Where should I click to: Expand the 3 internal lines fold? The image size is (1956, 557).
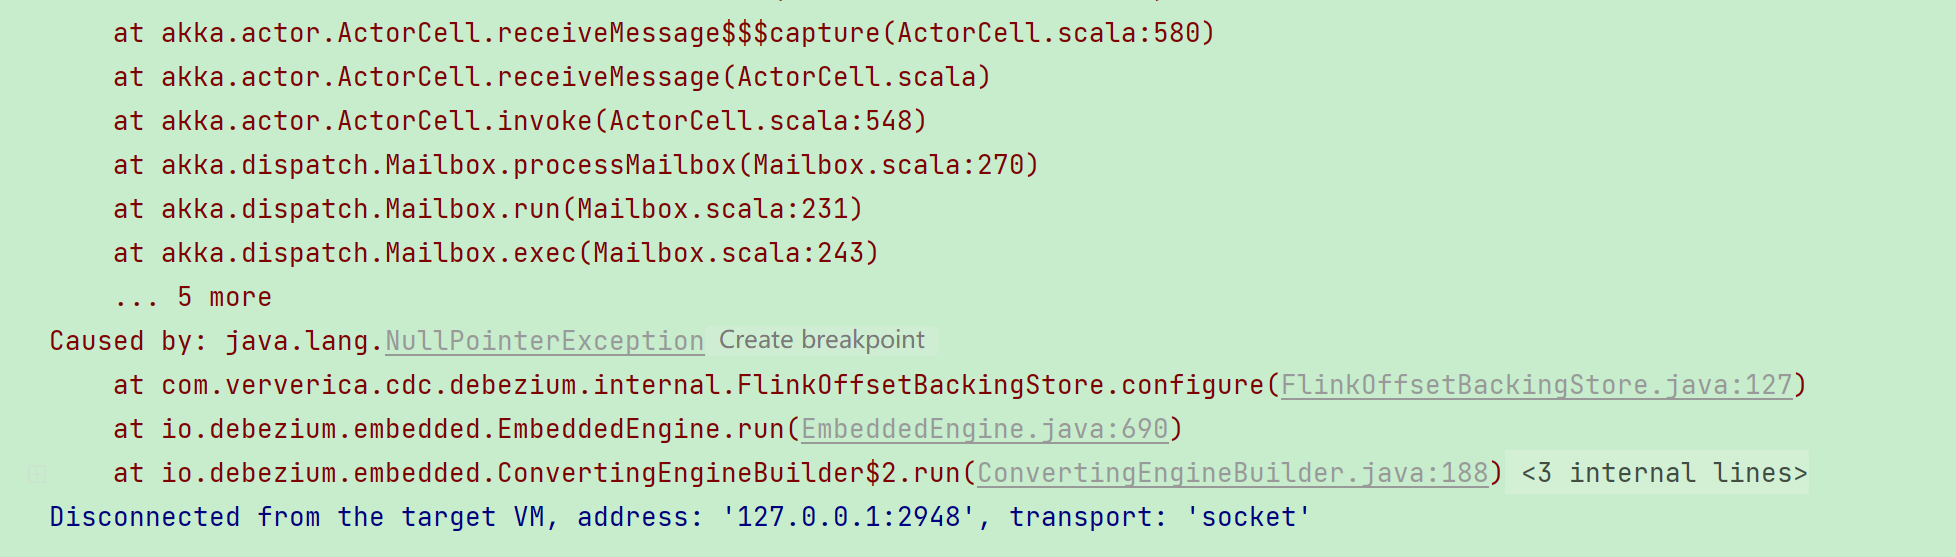click(1664, 473)
